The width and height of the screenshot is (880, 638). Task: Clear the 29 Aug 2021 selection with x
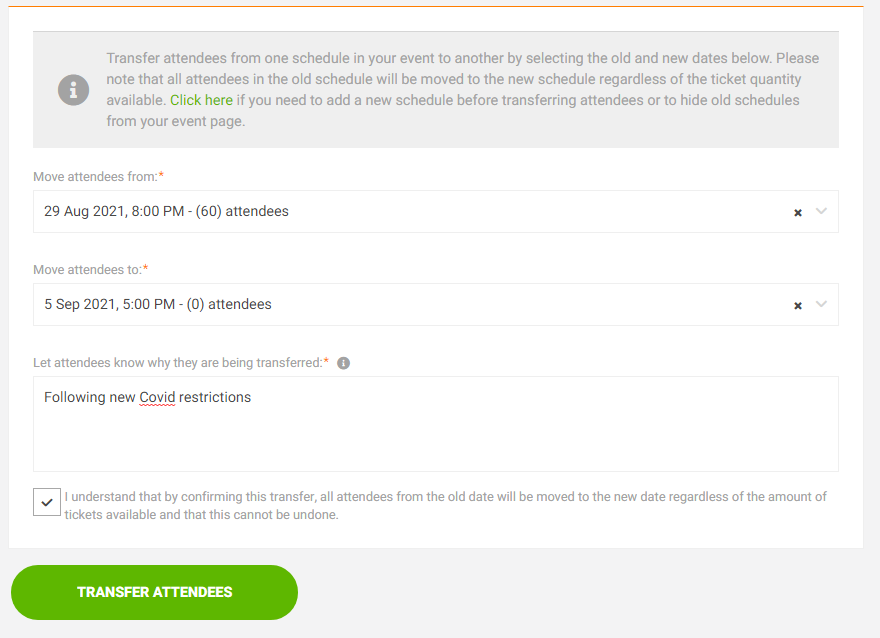[x=798, y=212]
